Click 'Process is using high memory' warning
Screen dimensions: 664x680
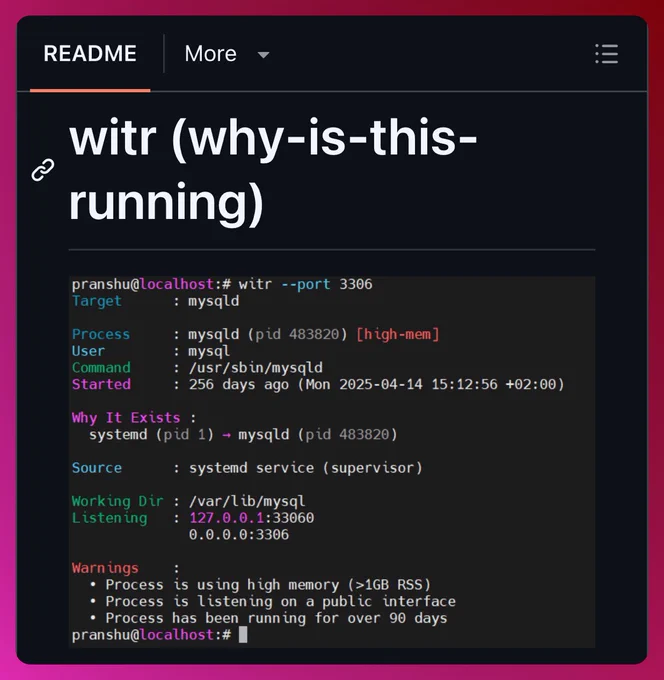[268, 585]
